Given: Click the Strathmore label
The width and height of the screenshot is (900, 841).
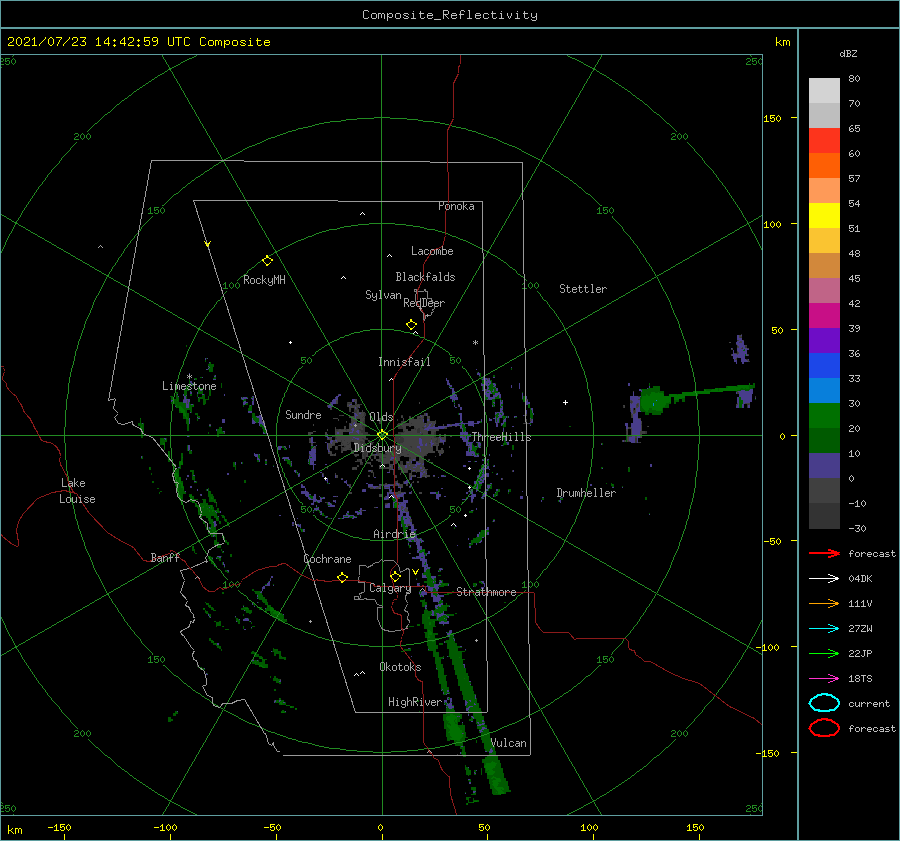Looking at the screenshot, I should (486, 592).
